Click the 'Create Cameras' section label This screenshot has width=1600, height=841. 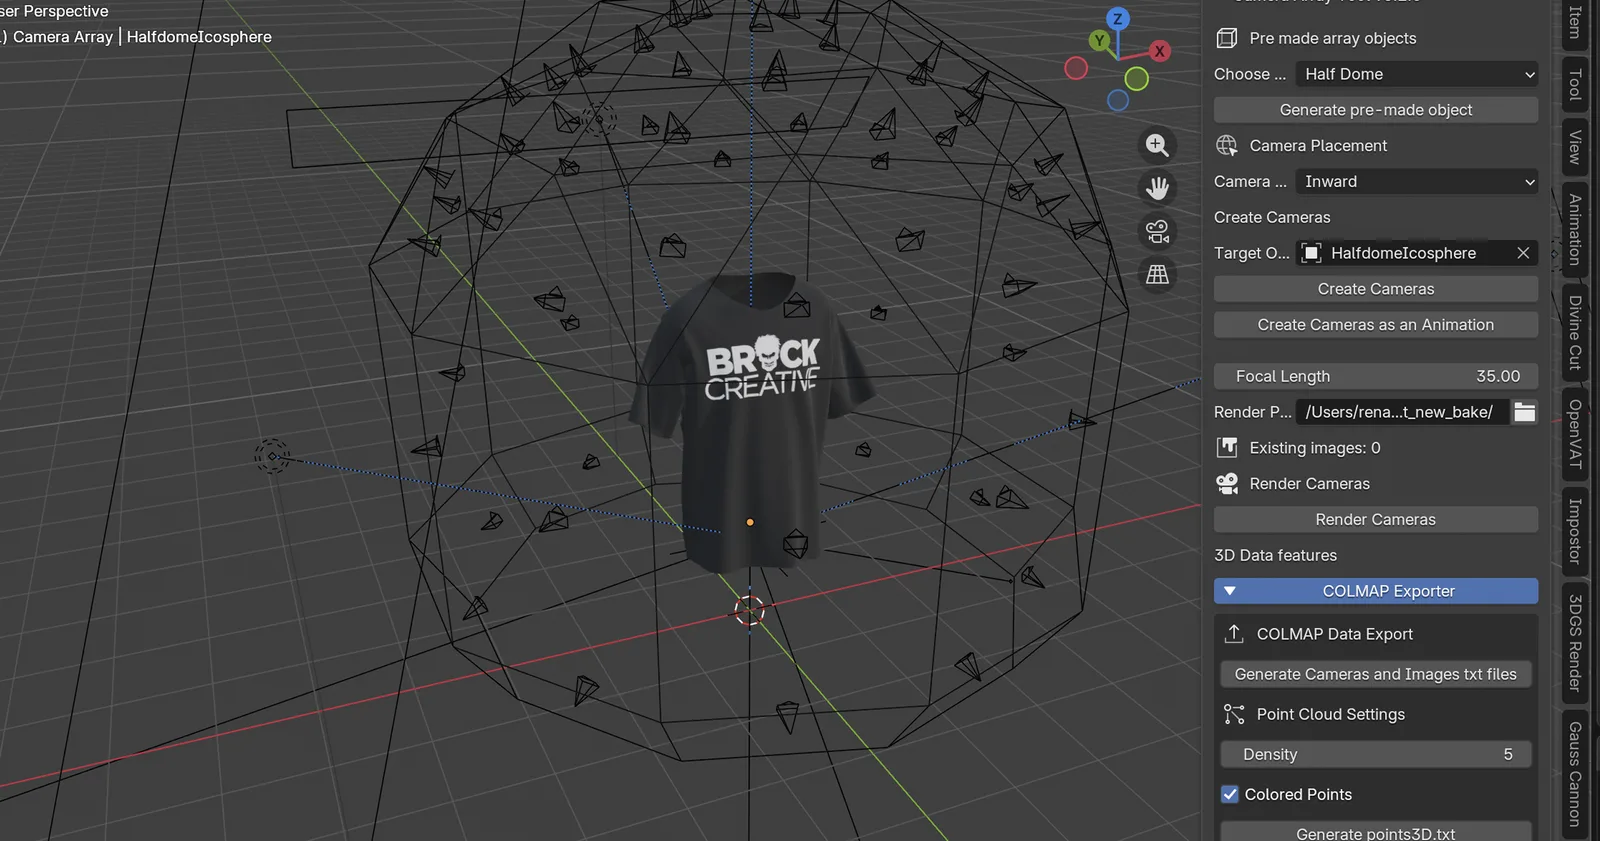tap(1272, 217)
